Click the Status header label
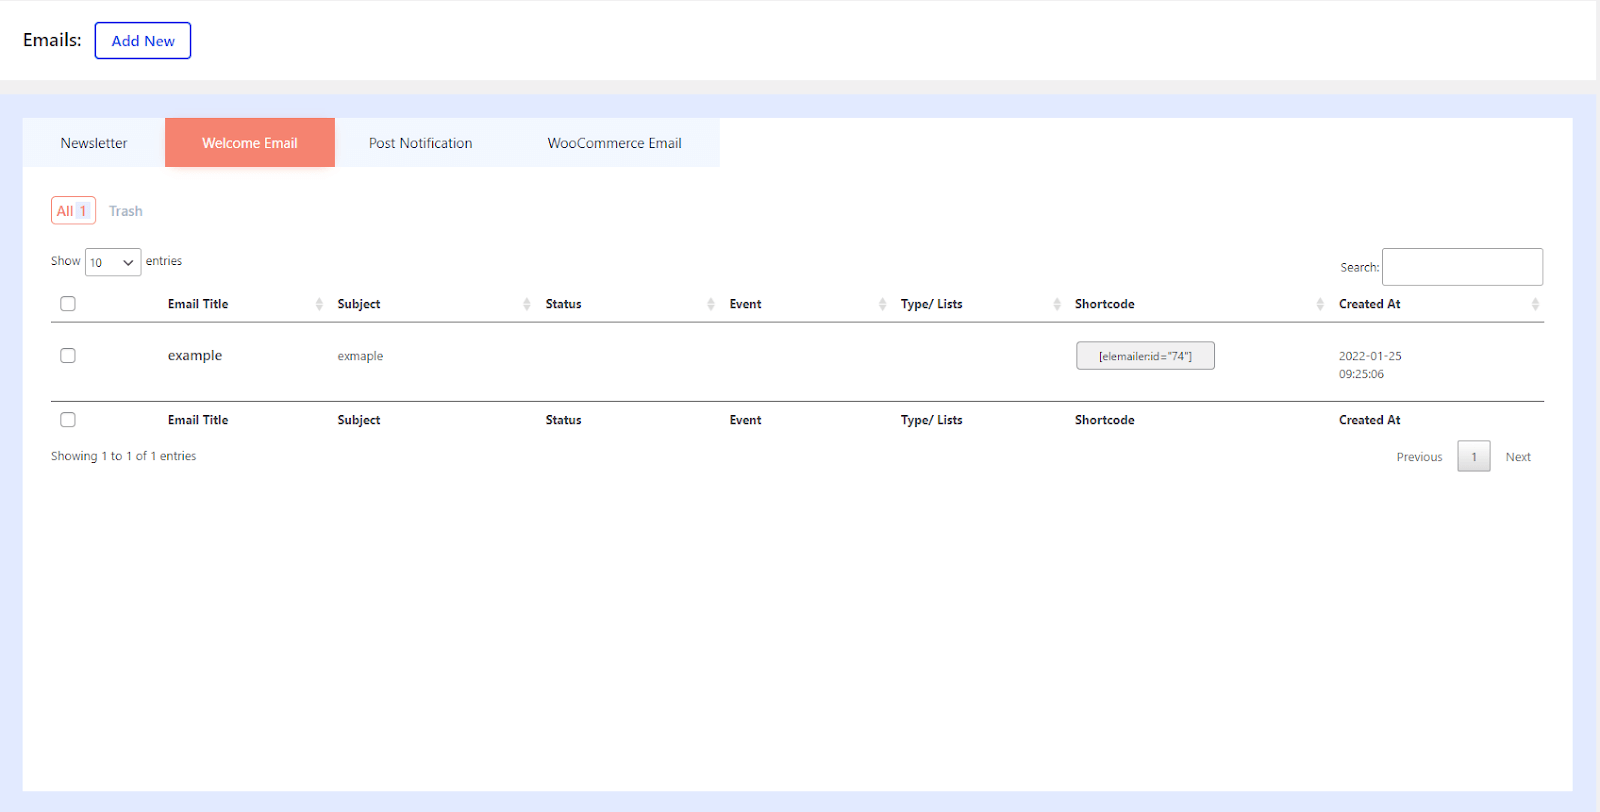Screen dimensions: 1600x812 point(563,304)
